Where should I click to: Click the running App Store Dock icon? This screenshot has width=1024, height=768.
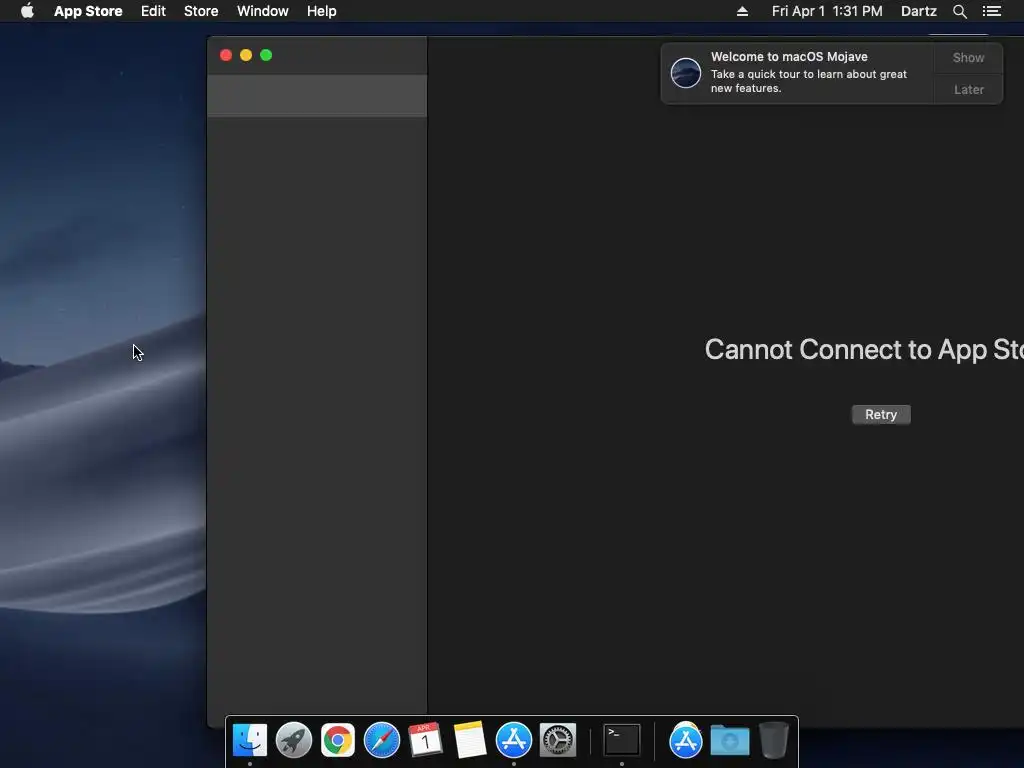click(514, 741)
